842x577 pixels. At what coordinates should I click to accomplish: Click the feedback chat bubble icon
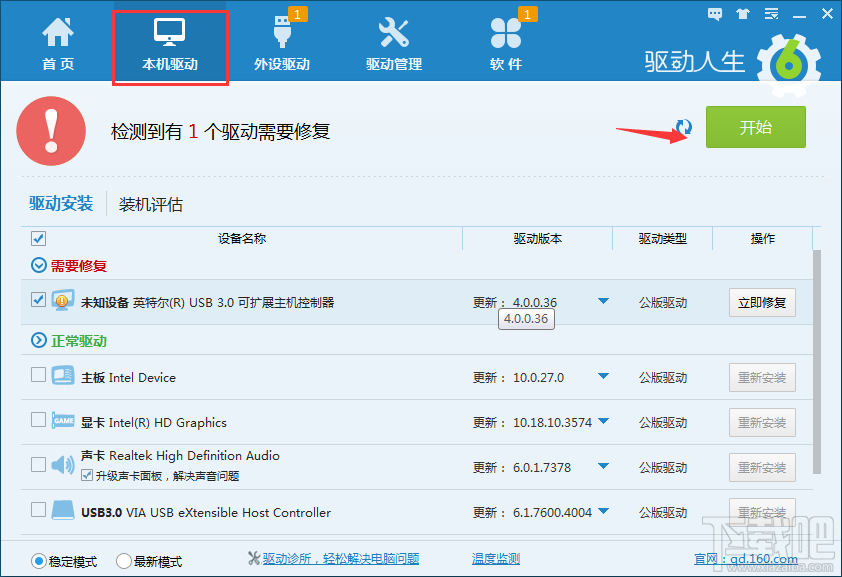(715, 14)
